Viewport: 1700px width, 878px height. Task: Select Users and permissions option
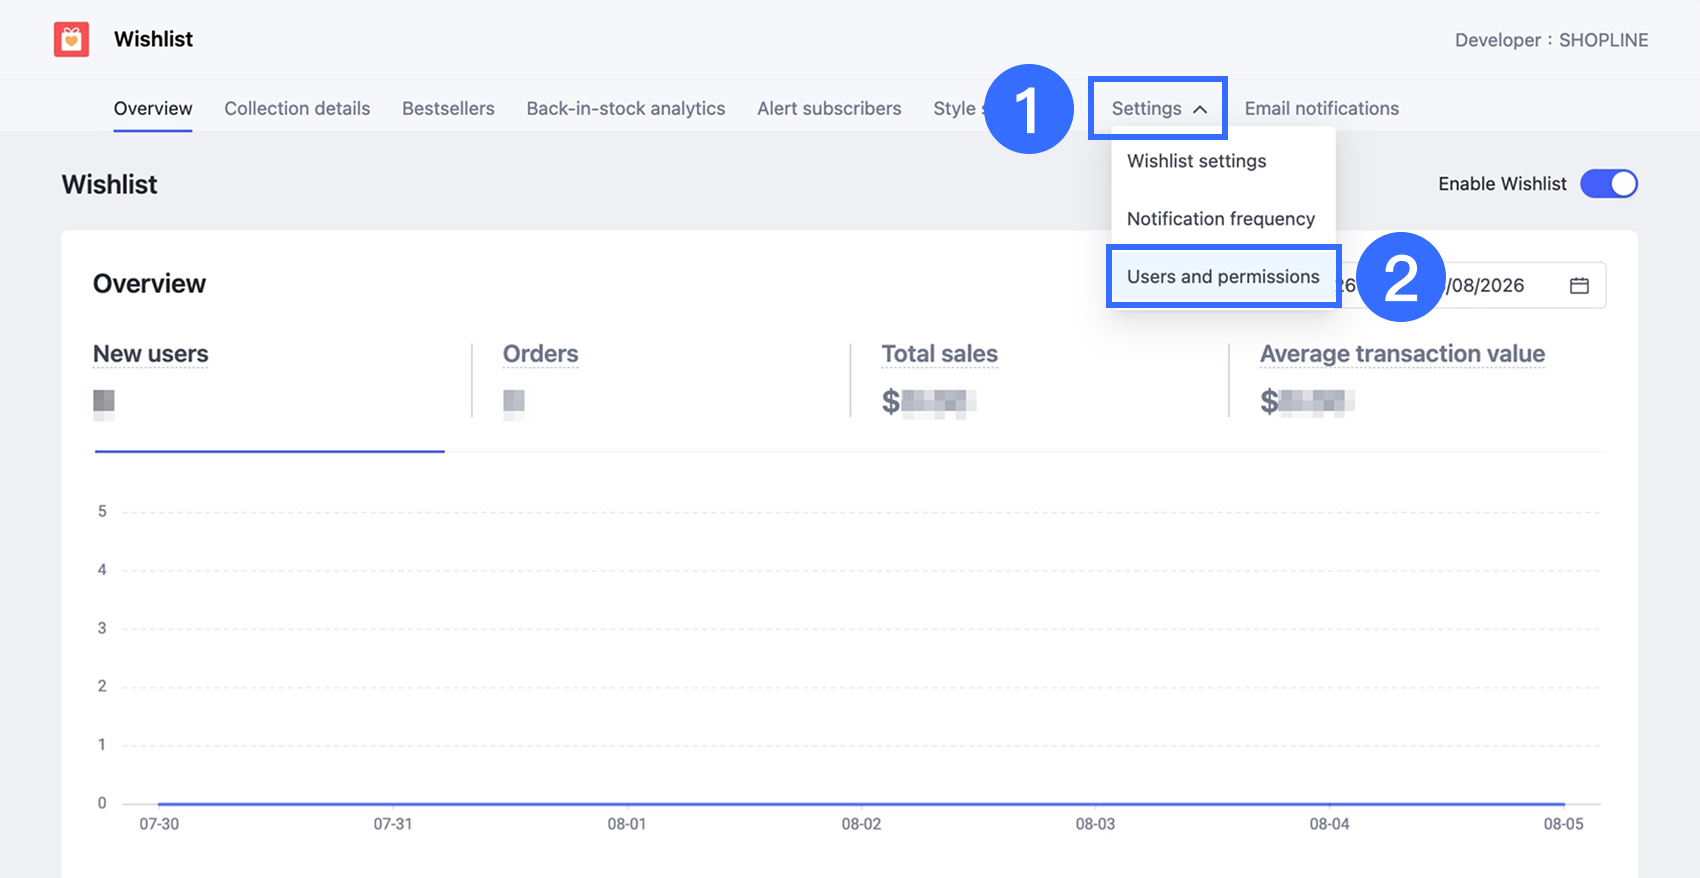(1223, 277)
